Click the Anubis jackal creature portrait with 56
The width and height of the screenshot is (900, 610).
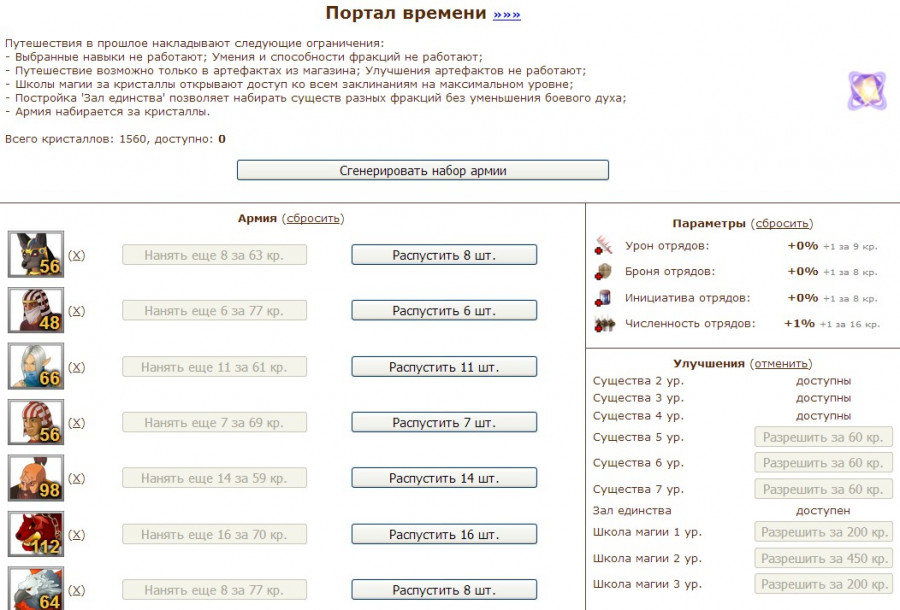tap(36, 254)
